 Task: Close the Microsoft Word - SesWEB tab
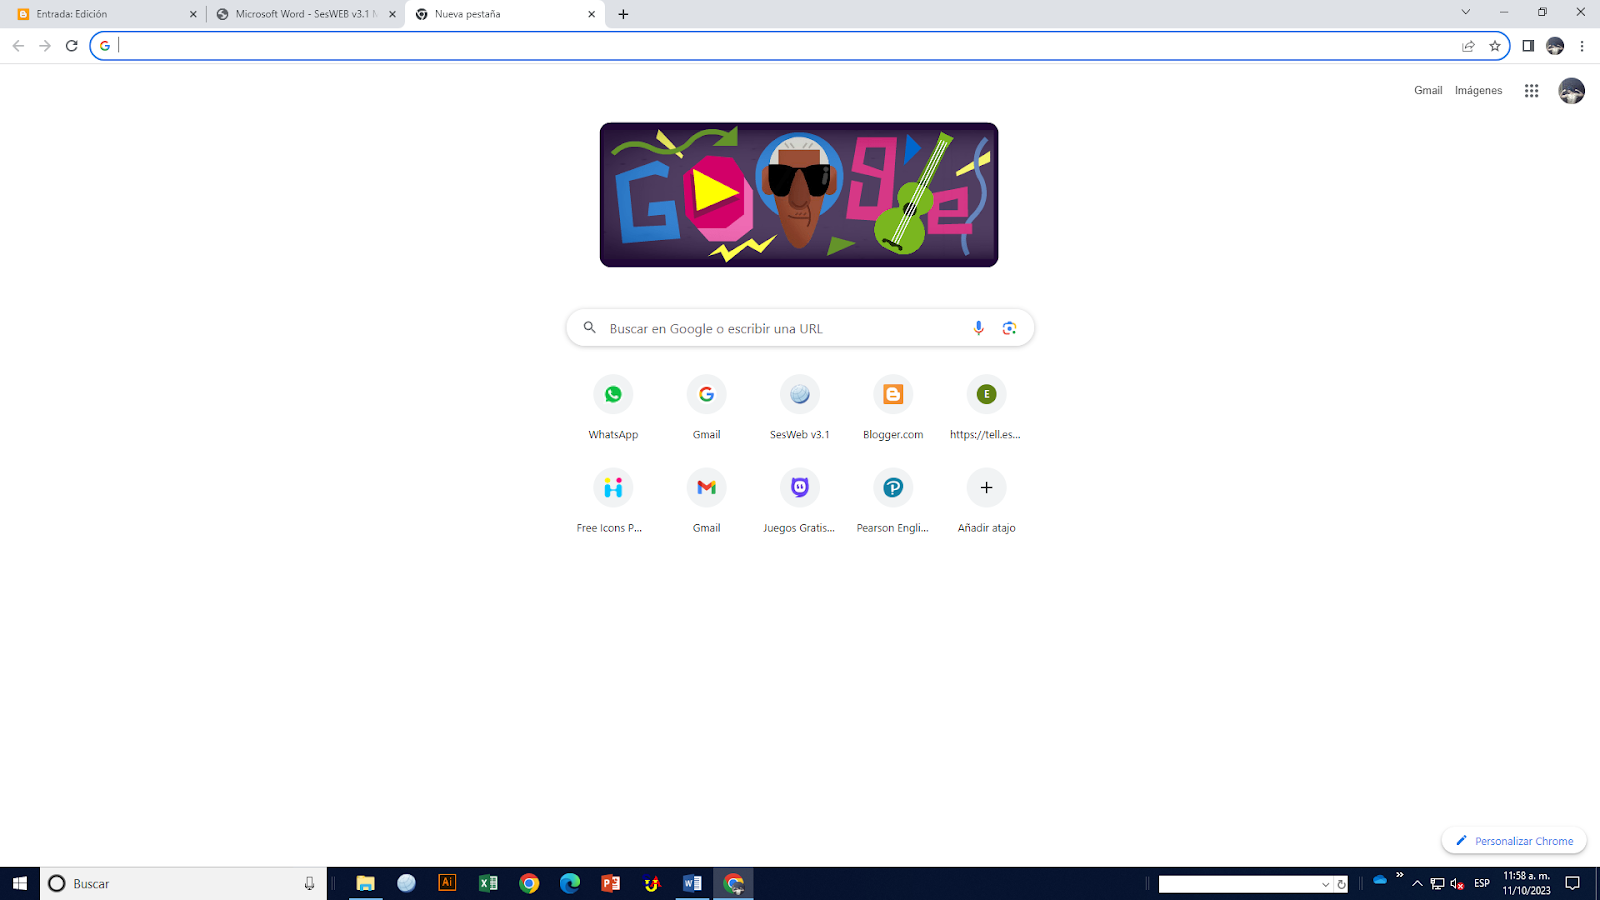(392, 14)
